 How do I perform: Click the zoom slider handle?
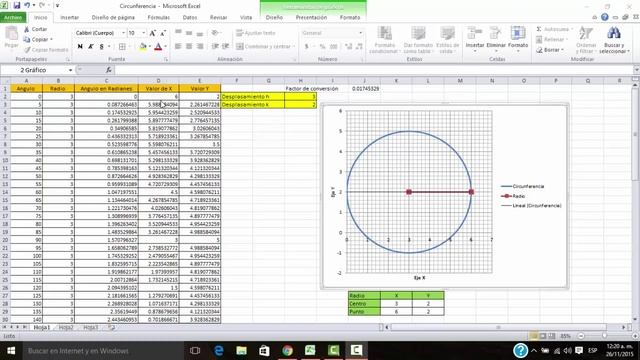point(604,336)
